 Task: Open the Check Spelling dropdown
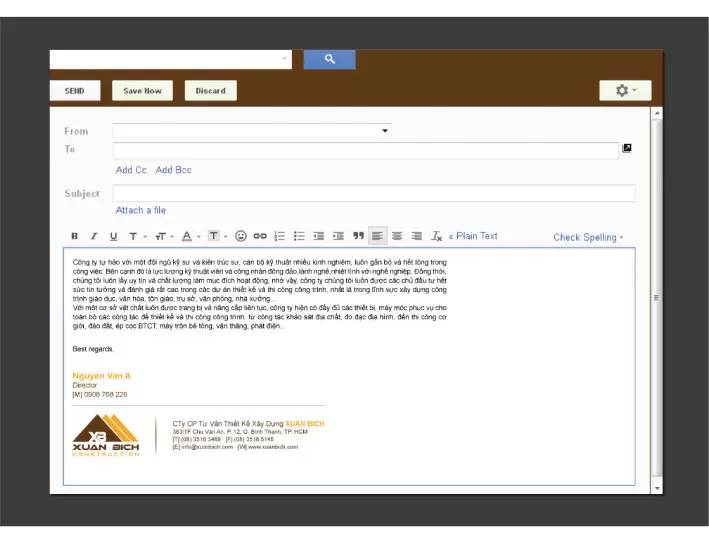click(588, 238)
